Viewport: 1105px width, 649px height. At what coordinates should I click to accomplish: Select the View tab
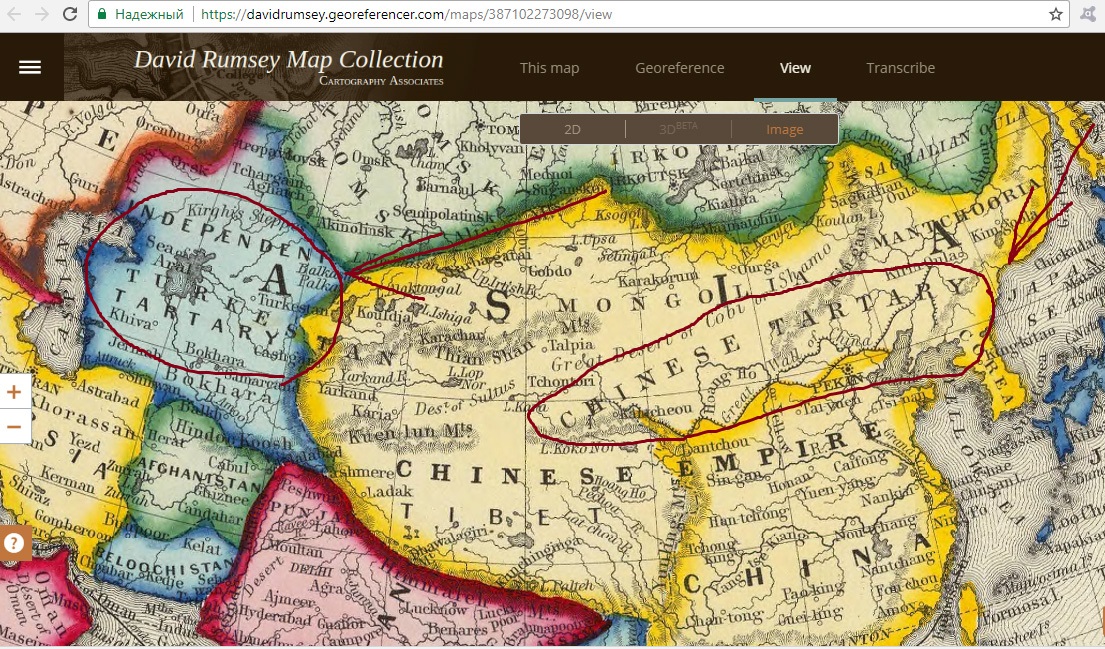coord(795,68)
